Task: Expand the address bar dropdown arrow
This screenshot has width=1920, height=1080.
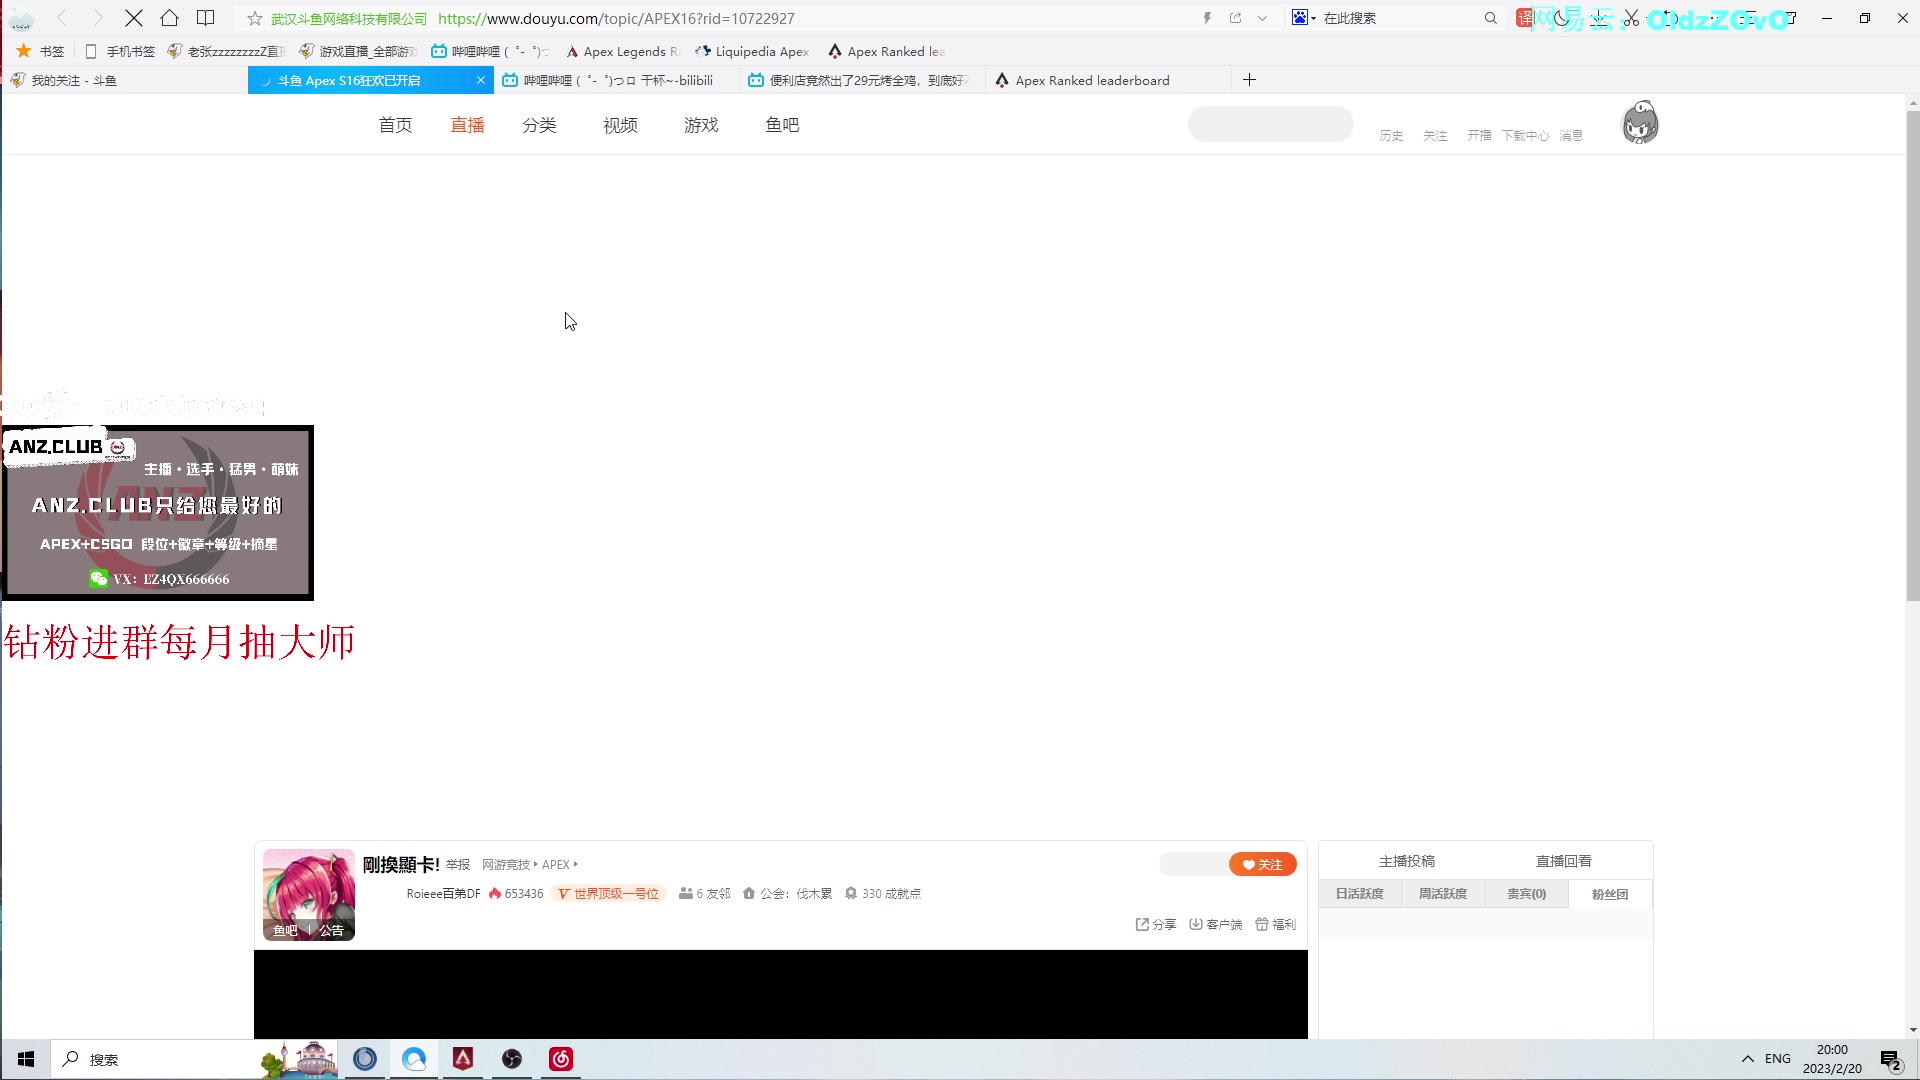Action: [x=1262, y=18]
